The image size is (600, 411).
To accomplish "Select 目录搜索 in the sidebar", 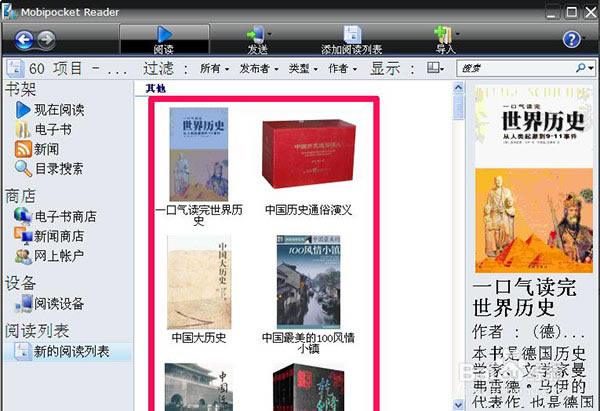I will [x=59, y=168].
